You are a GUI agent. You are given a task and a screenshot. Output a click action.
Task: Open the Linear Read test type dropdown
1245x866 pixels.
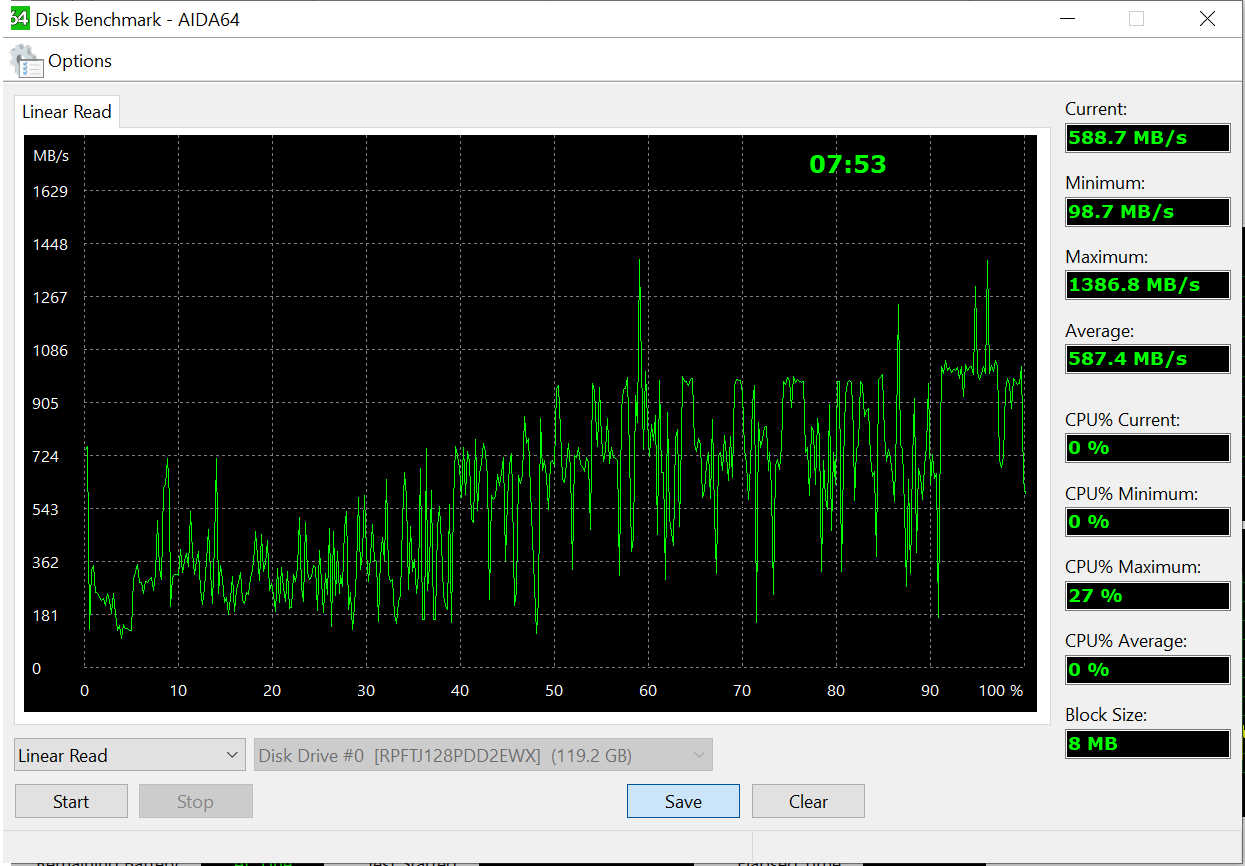click(x=130, y=755)
